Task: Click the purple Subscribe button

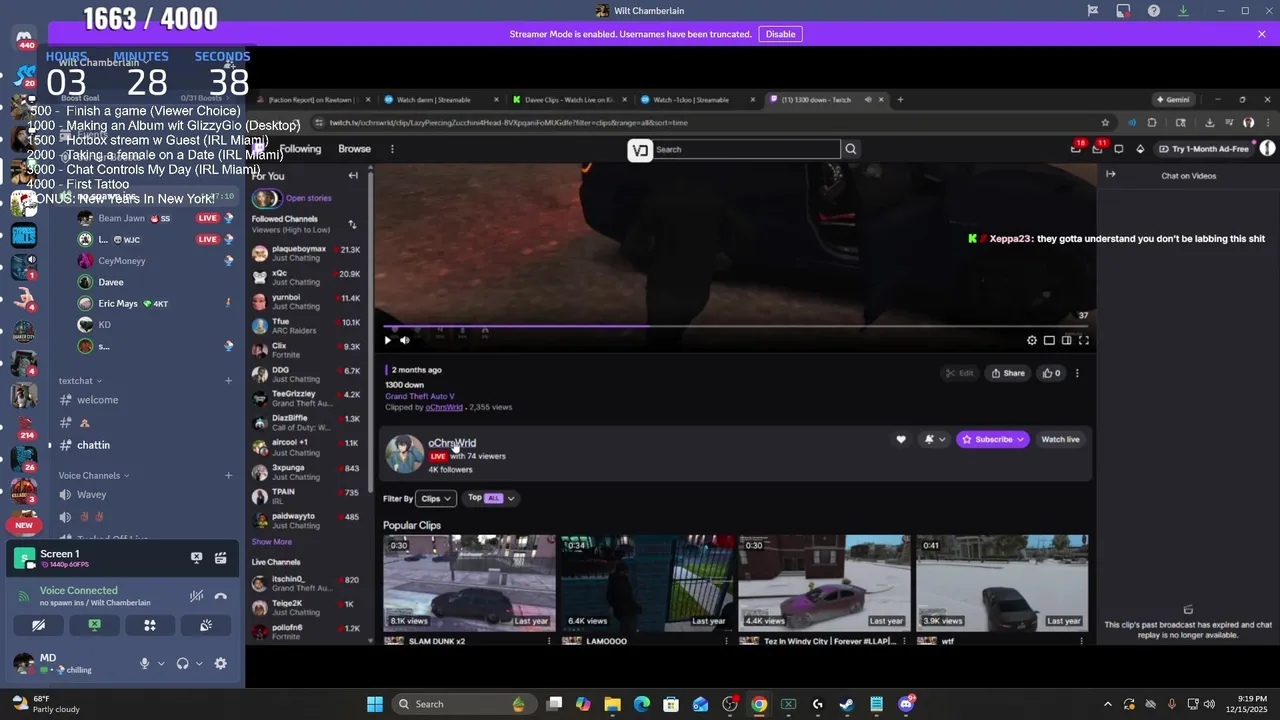Action: tap(993, 439)
